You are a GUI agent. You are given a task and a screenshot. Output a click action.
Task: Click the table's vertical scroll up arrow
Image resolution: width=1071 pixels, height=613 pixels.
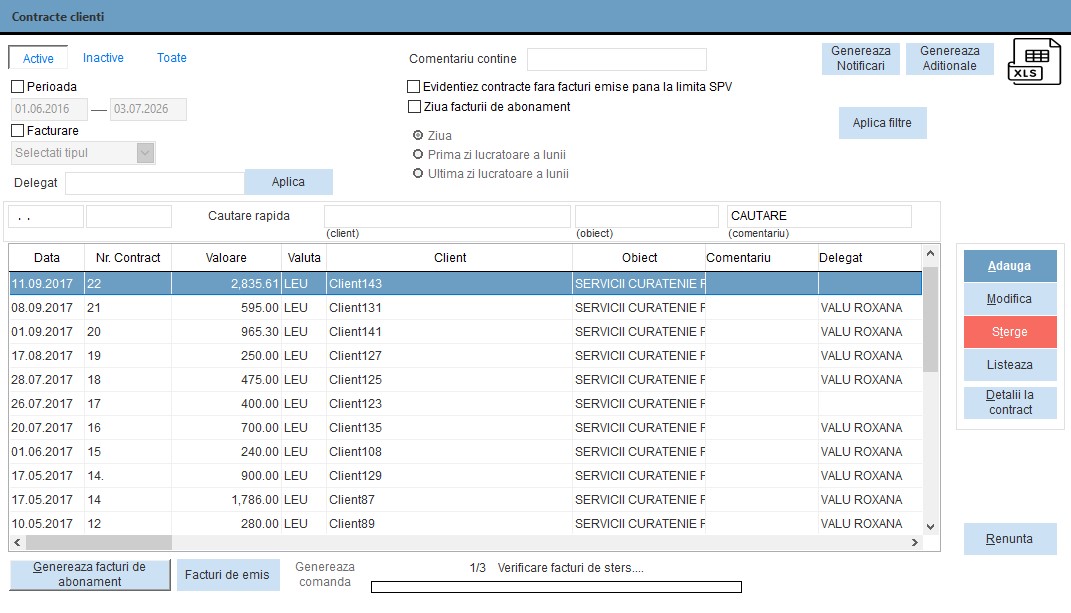pos(930,254)
